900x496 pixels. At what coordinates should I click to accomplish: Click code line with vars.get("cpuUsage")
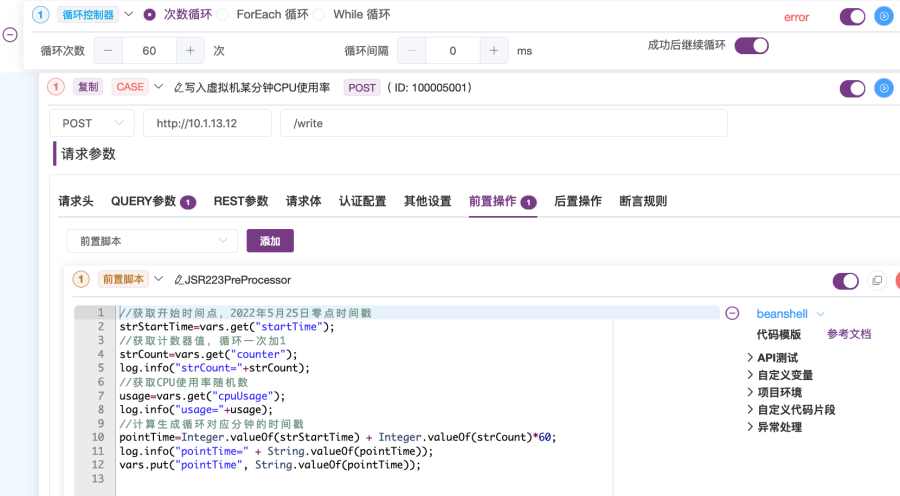202,396
